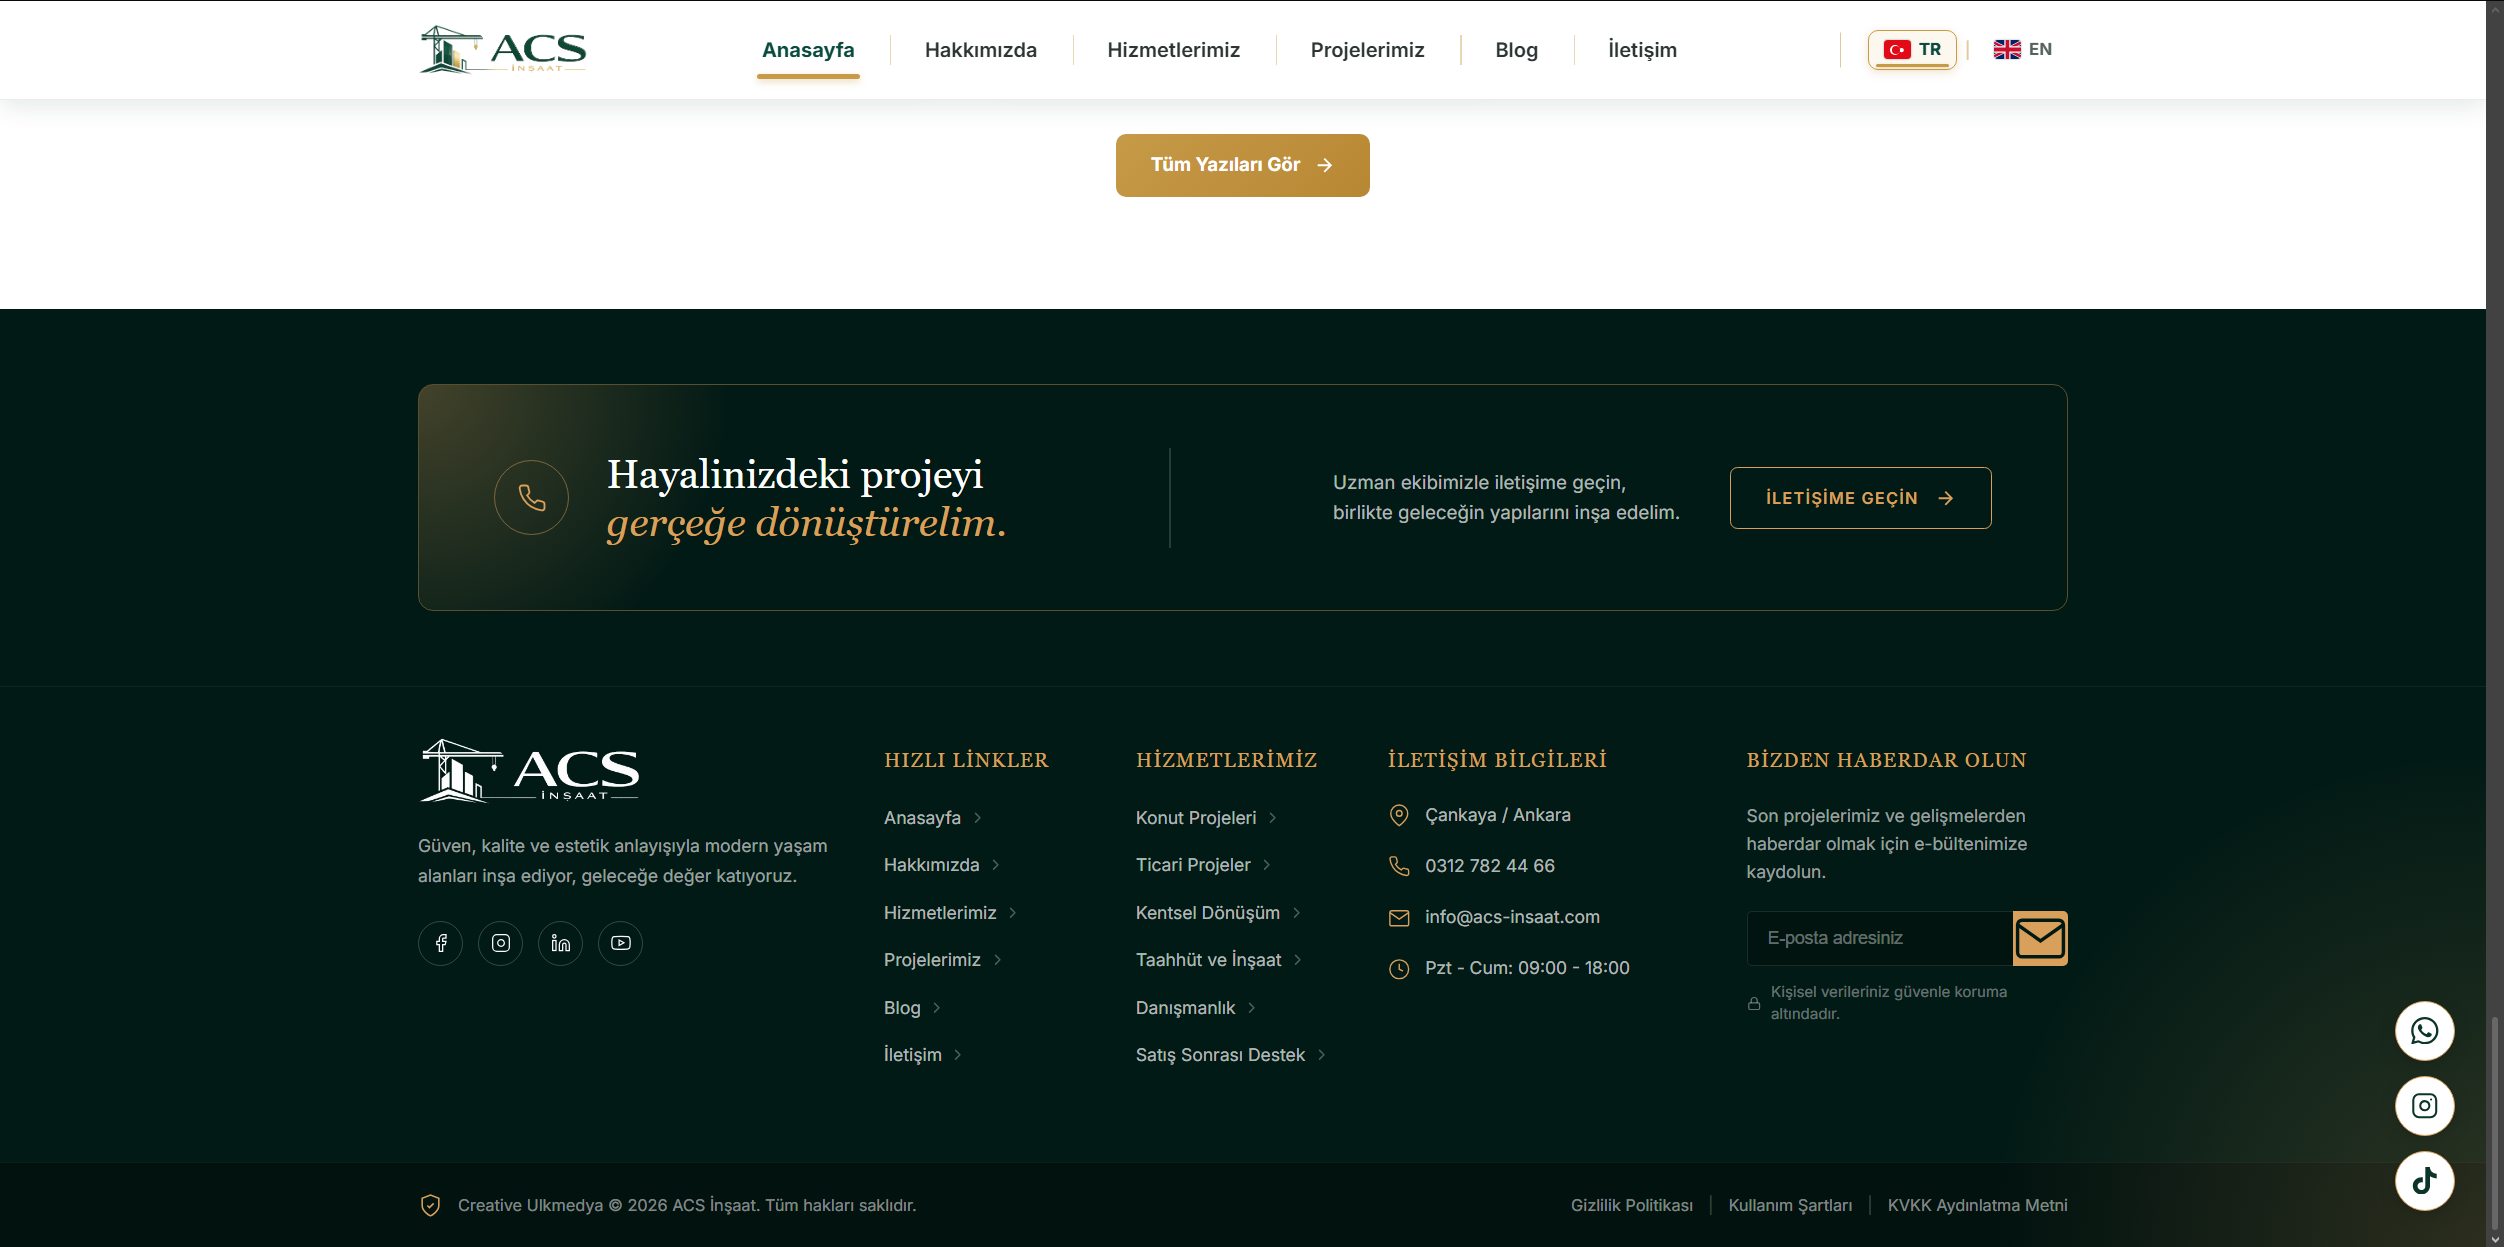Open KVKK Aydınlatma Metni link
Viewport: 2504px width, 1247px height.
(x=1977, y=1205)
